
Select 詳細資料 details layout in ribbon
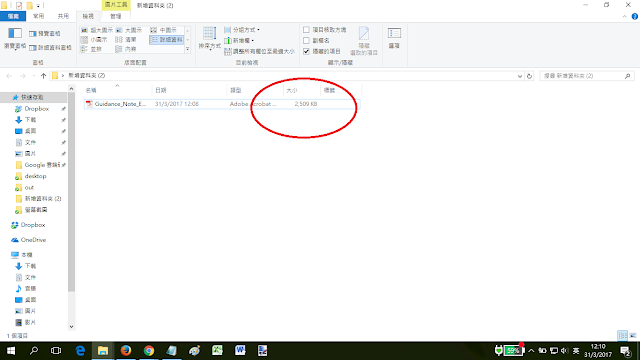[x=167, y=40]
